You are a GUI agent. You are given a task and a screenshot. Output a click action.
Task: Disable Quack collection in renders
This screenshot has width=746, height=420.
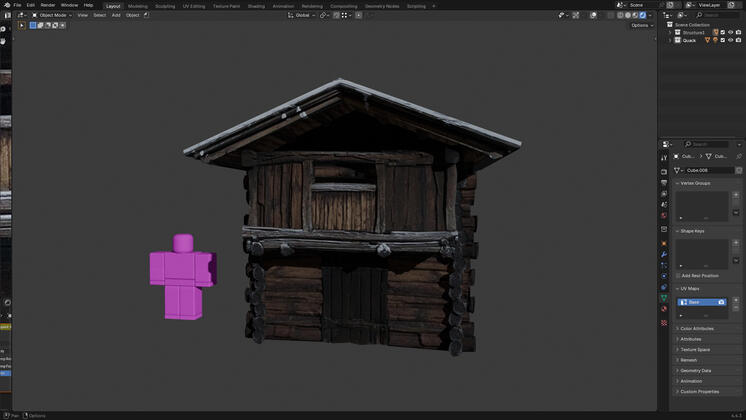tap(738, 40)
